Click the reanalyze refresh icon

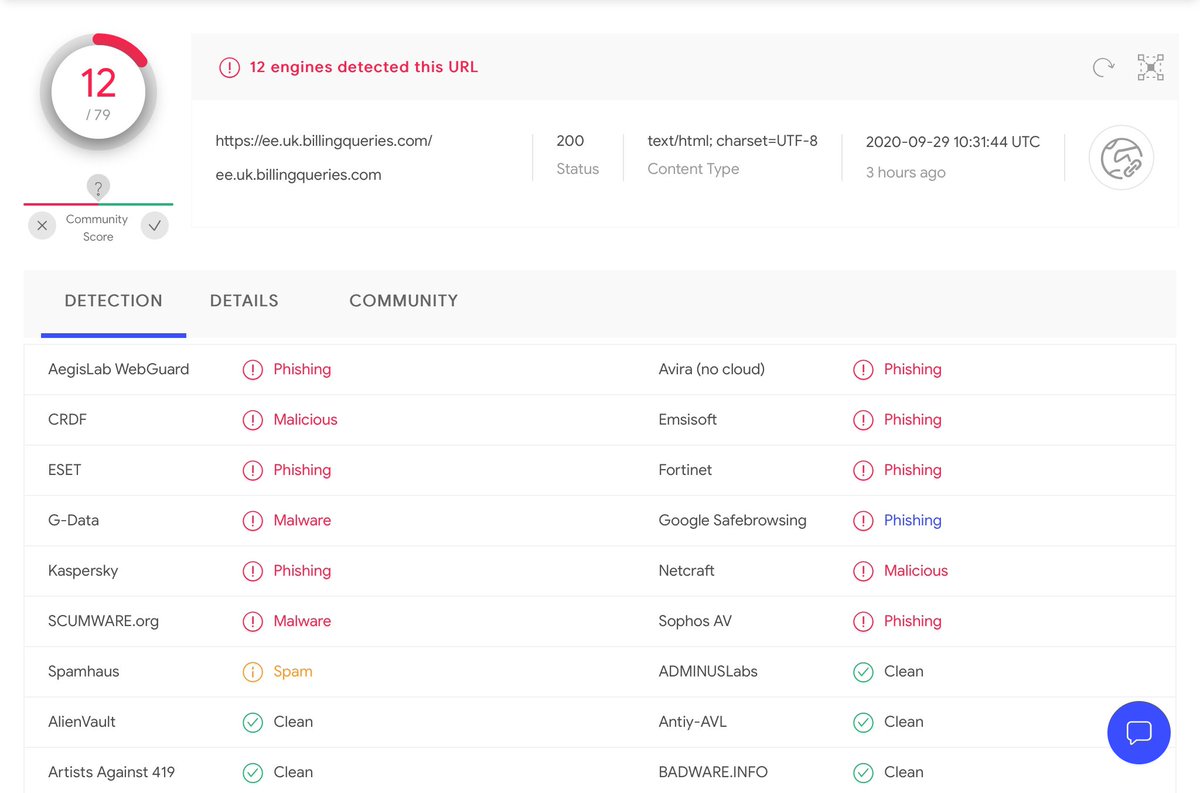tap(1103, 67)
